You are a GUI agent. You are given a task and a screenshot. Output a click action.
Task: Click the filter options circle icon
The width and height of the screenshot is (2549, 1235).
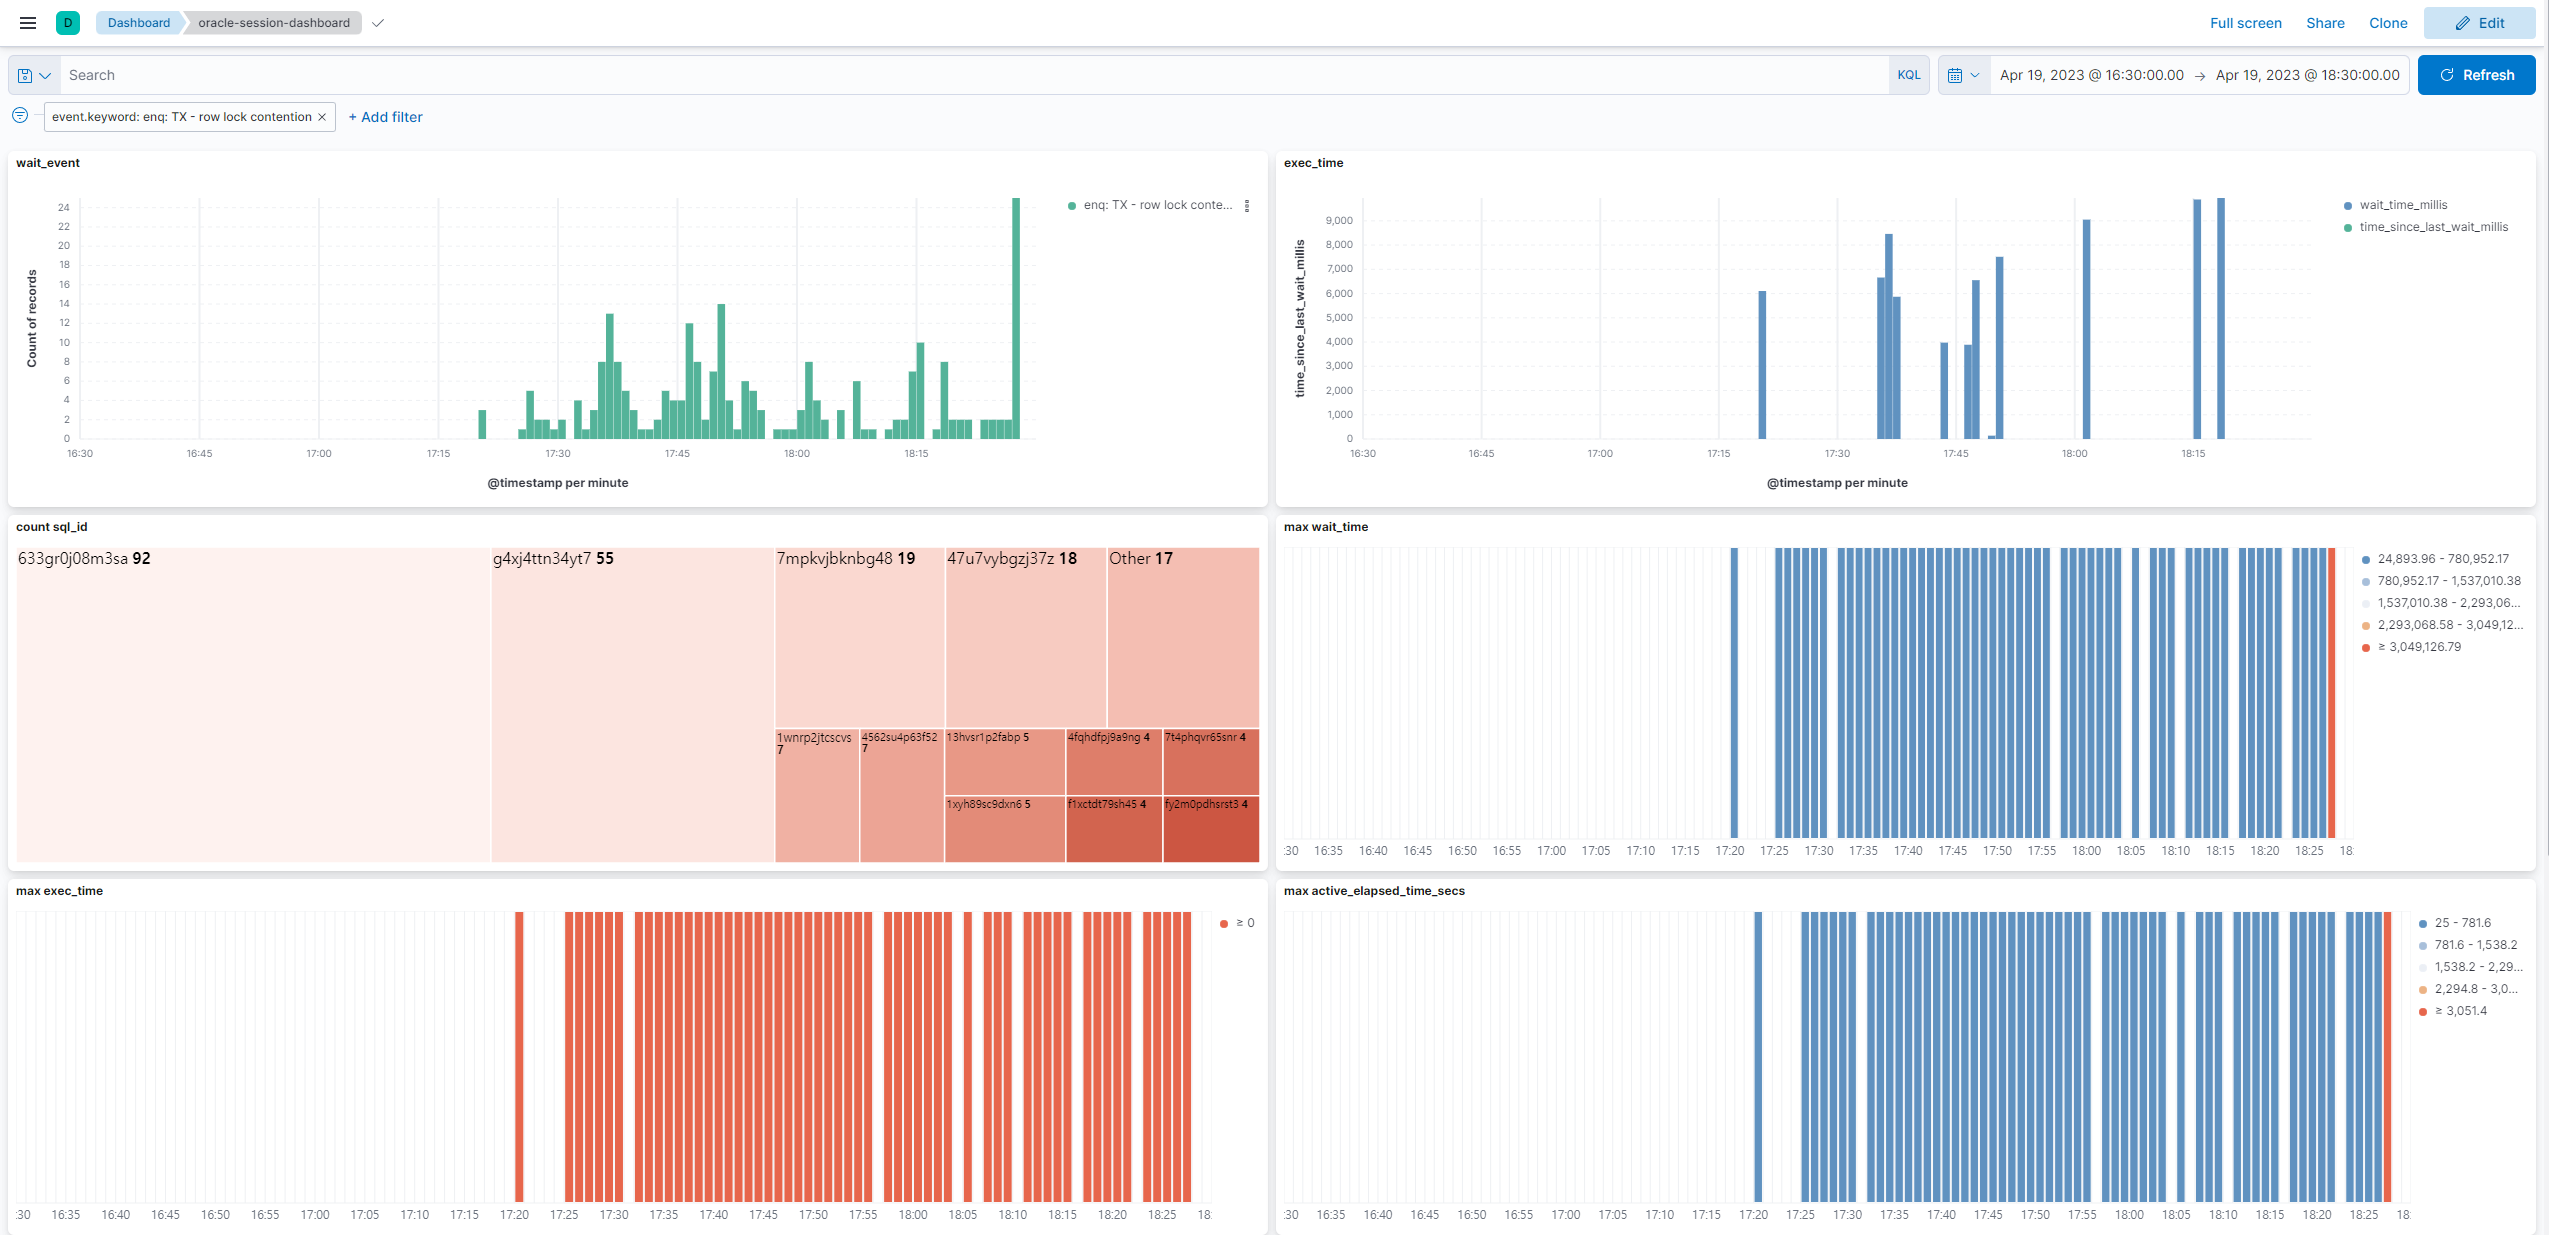pos(20,116)
